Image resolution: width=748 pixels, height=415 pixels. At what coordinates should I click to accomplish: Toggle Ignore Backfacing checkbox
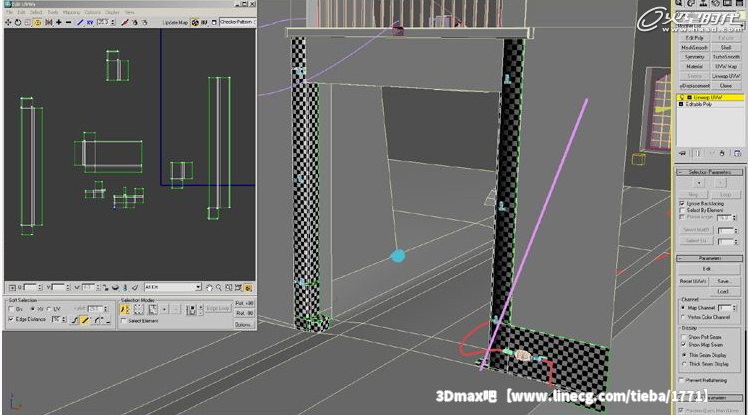pos(682,204)
